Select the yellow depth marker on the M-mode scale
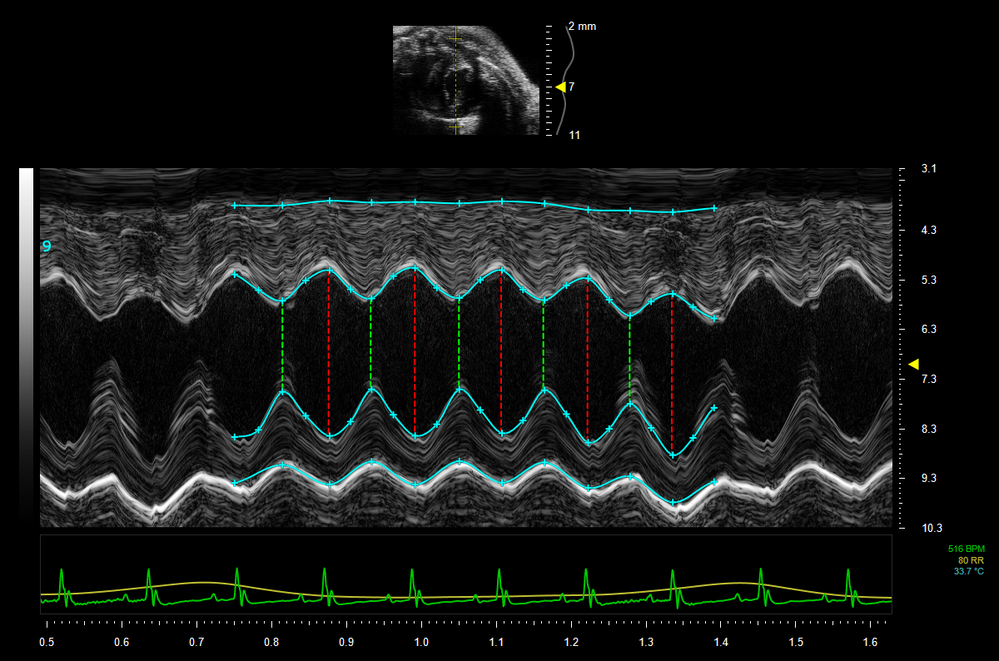This screenshot has height=661, width=999. pyautogui.click(x=914, y=364)
